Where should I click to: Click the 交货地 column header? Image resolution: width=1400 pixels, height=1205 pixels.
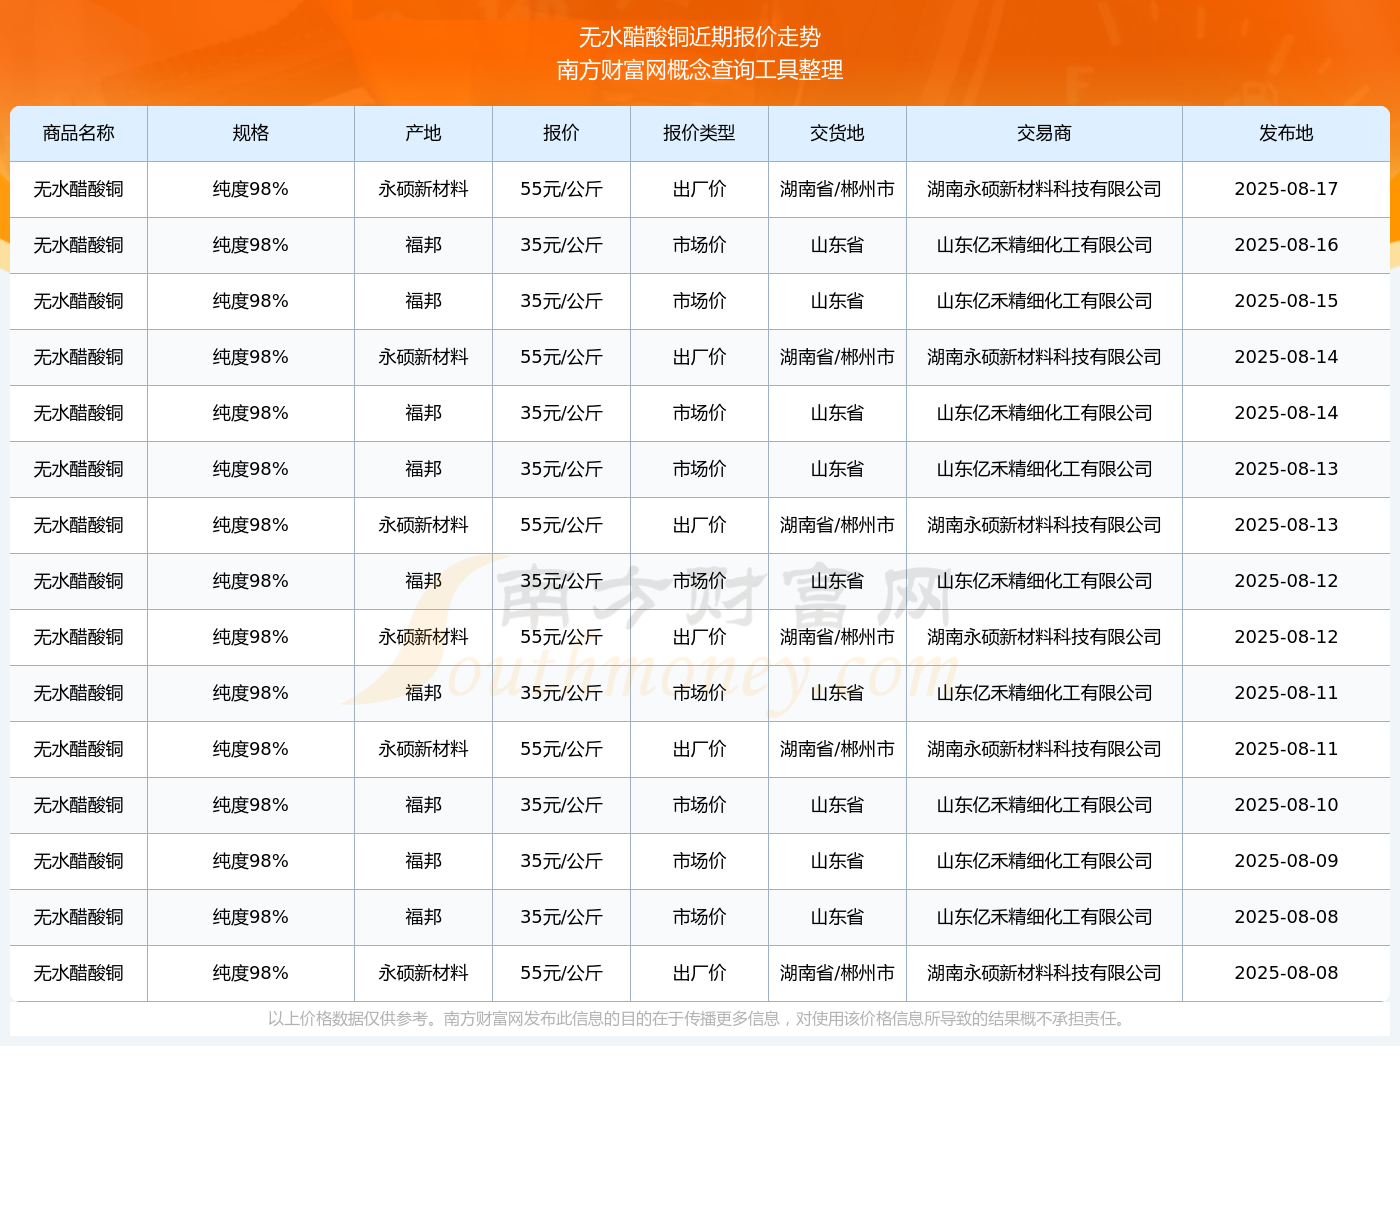(837, 133)
